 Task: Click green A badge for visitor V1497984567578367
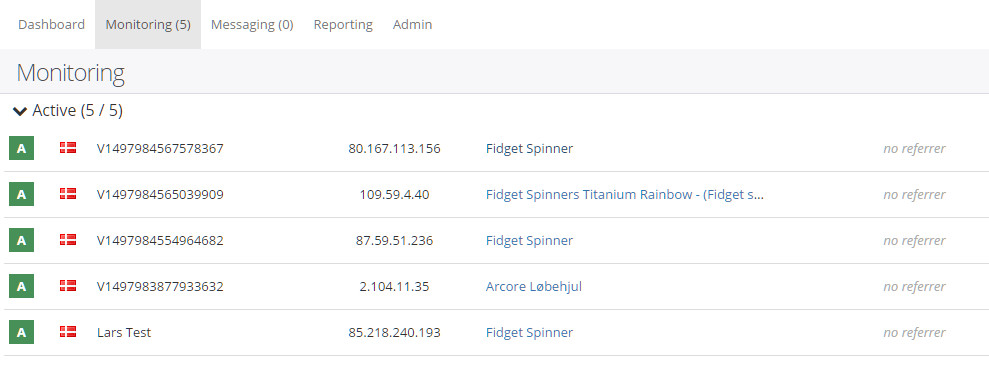[21, 149]
